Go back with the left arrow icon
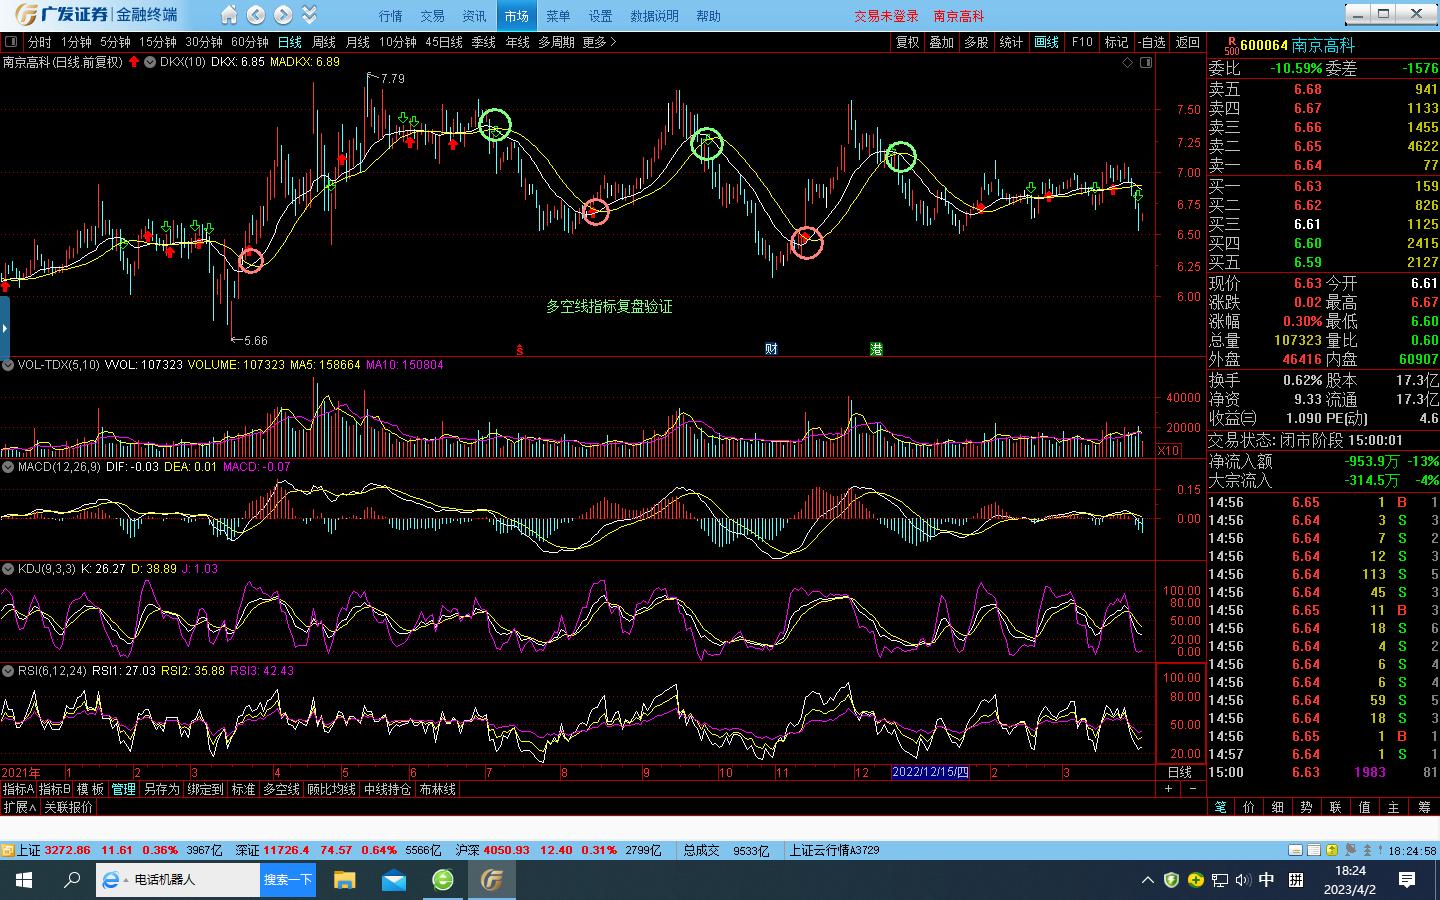The width and height of the screenshot is (1440, 900). [256, 15]
